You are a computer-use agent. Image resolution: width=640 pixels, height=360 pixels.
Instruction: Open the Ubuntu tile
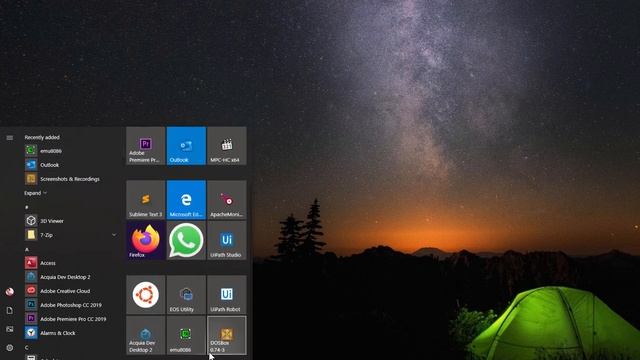pyautogui.click(x=146, y=295)
